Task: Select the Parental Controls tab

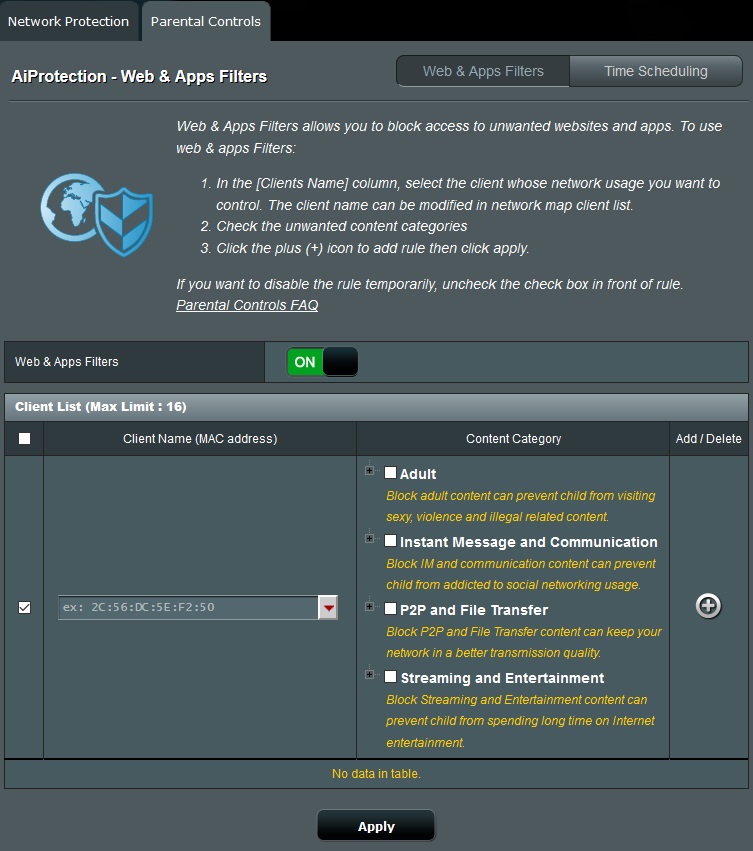Action: tap(206, 22)
